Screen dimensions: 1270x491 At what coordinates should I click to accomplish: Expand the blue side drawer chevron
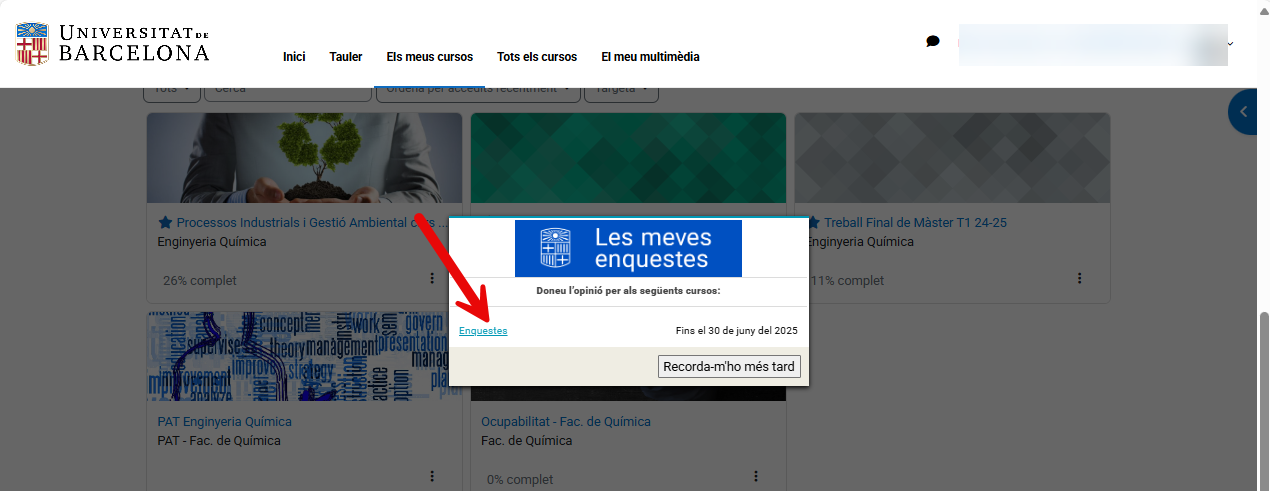click(1245, 111)
